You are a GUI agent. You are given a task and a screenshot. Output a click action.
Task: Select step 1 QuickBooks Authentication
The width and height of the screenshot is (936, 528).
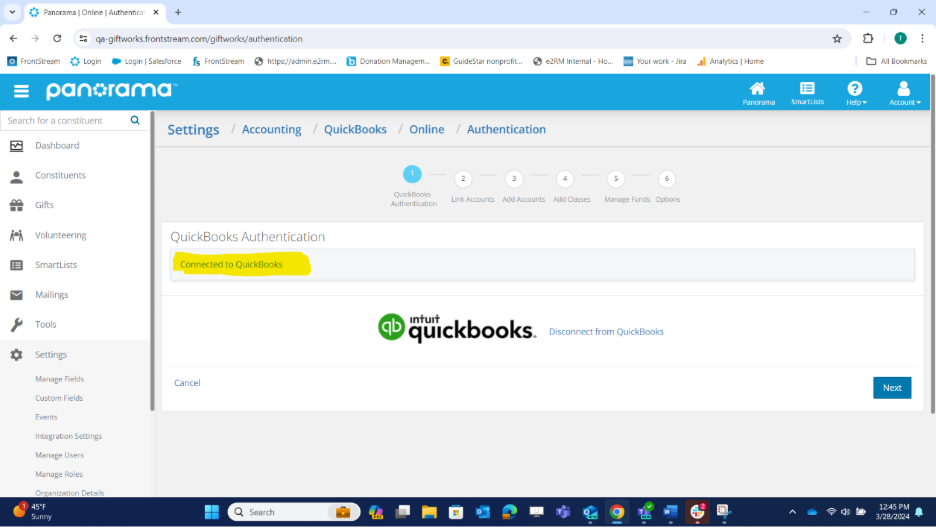tap(412, 174)
